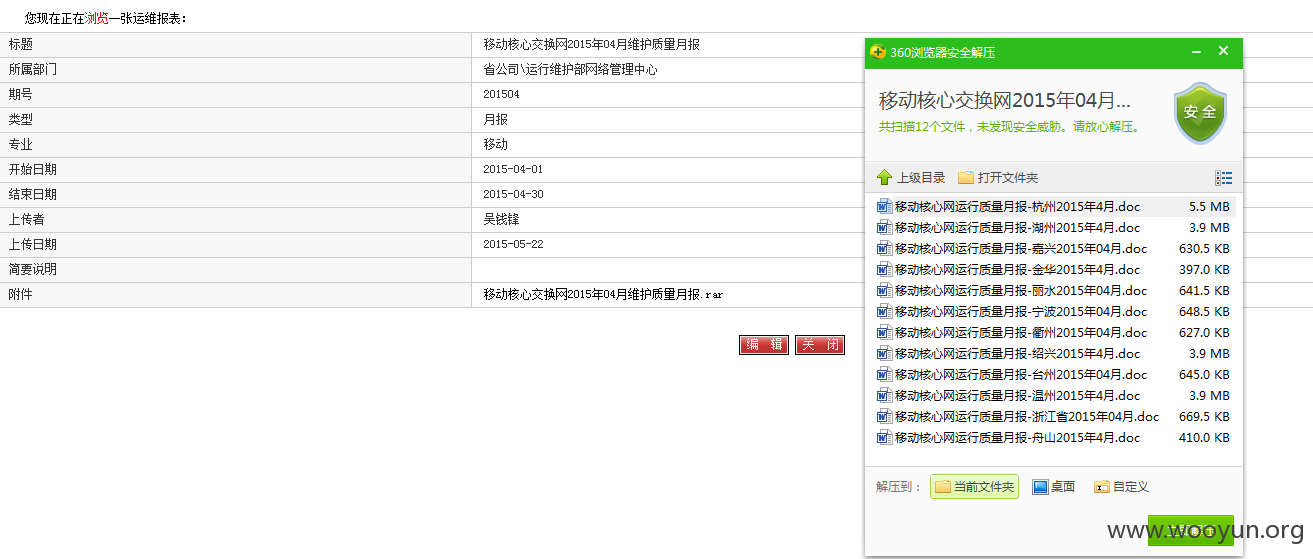Screen dimensions: 1313x559
Task: Click the archive title 移动核心交换网2015年04月...
Action: 1004,101
